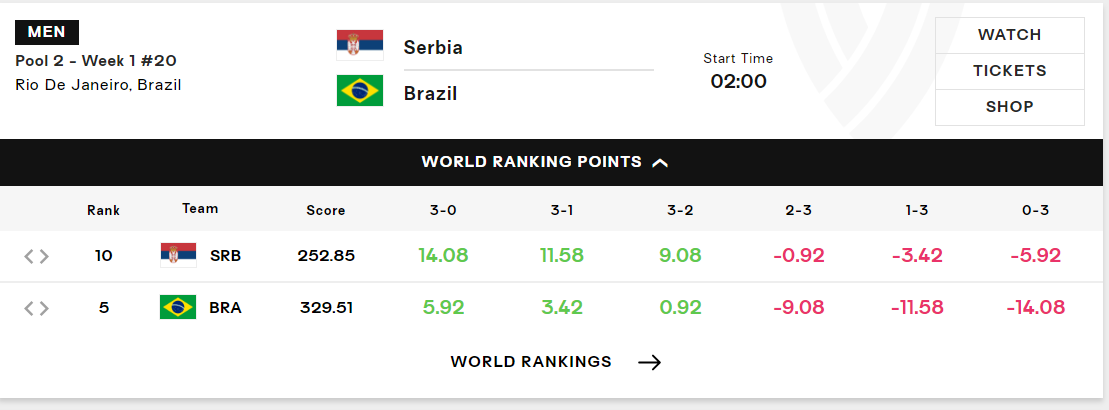Screen dimensions: 1109x410
Task: Click the angle brackets icon beside SRB row
Action: pyautogui.click(x=37, y=256)
